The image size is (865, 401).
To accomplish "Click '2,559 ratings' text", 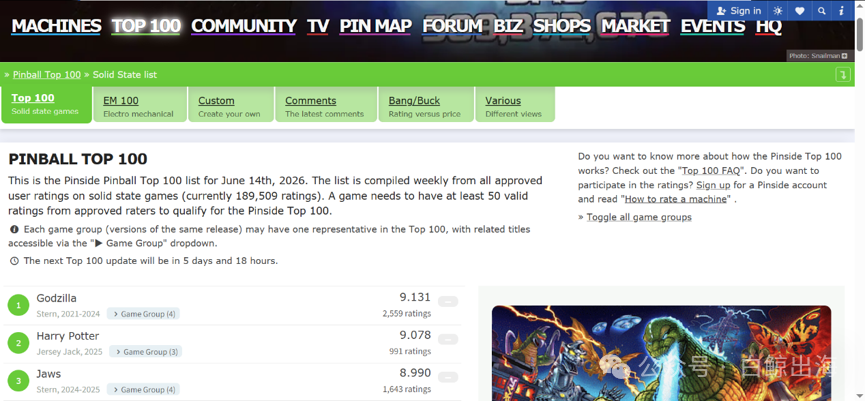I will click(407, 313).
